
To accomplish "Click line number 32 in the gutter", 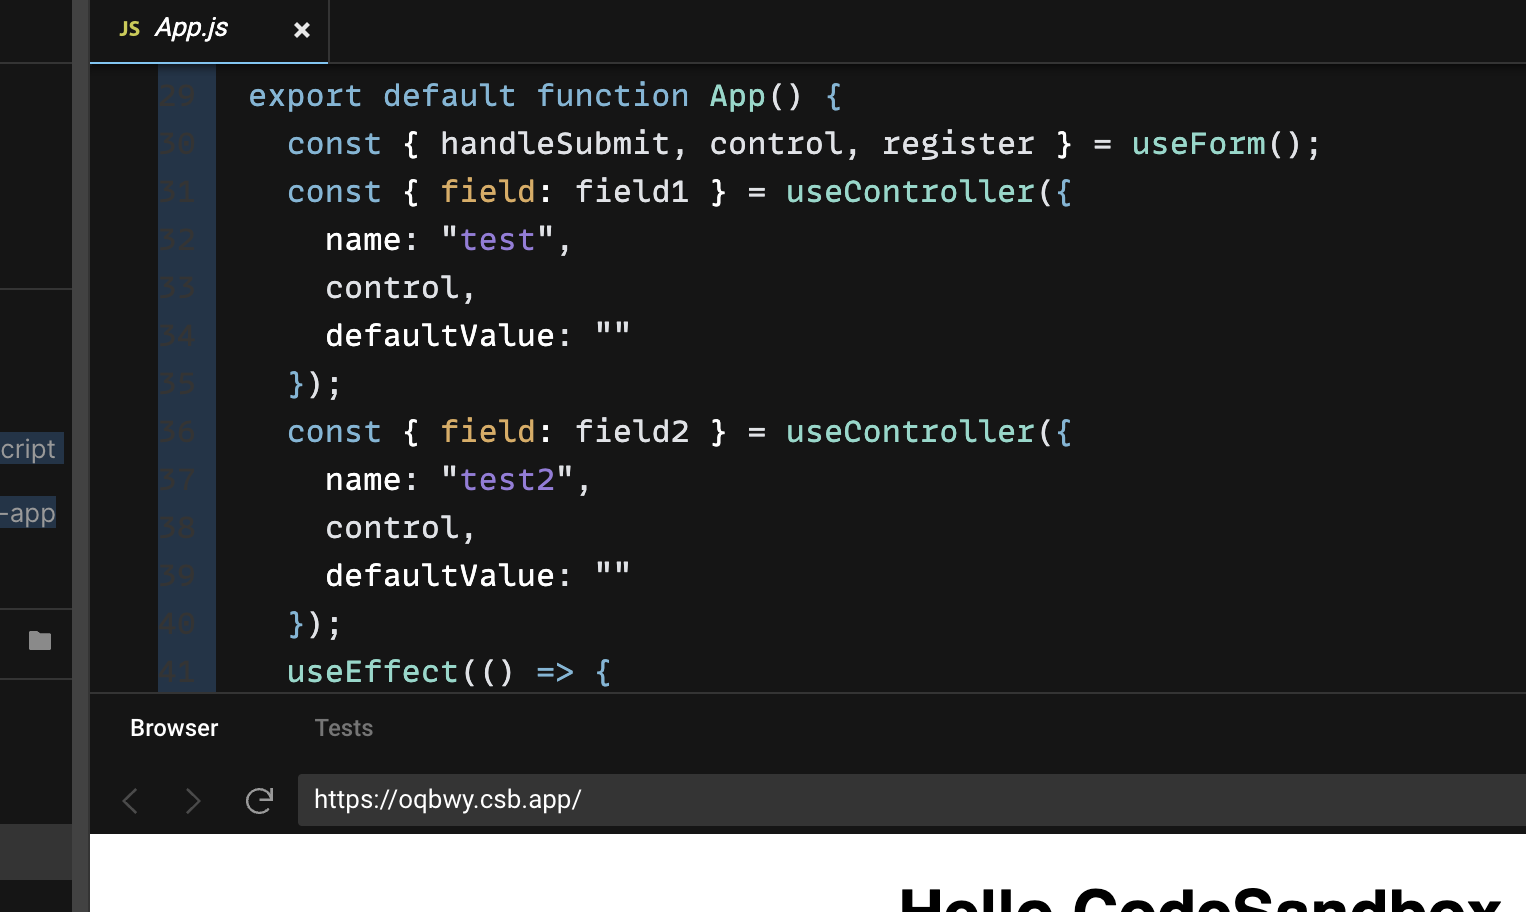I will (x=178, y=239).
